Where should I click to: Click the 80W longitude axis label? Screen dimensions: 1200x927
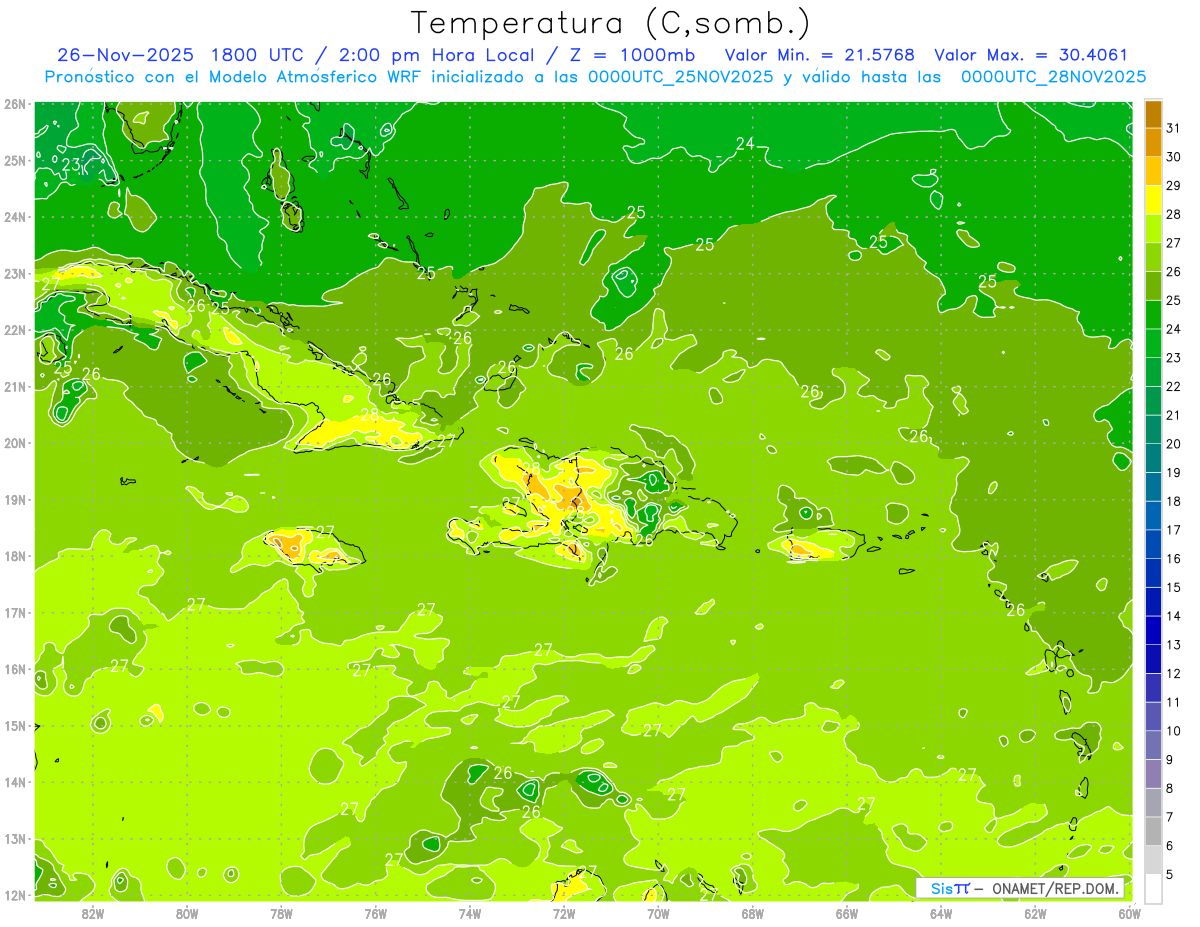(x=187, y=912)
